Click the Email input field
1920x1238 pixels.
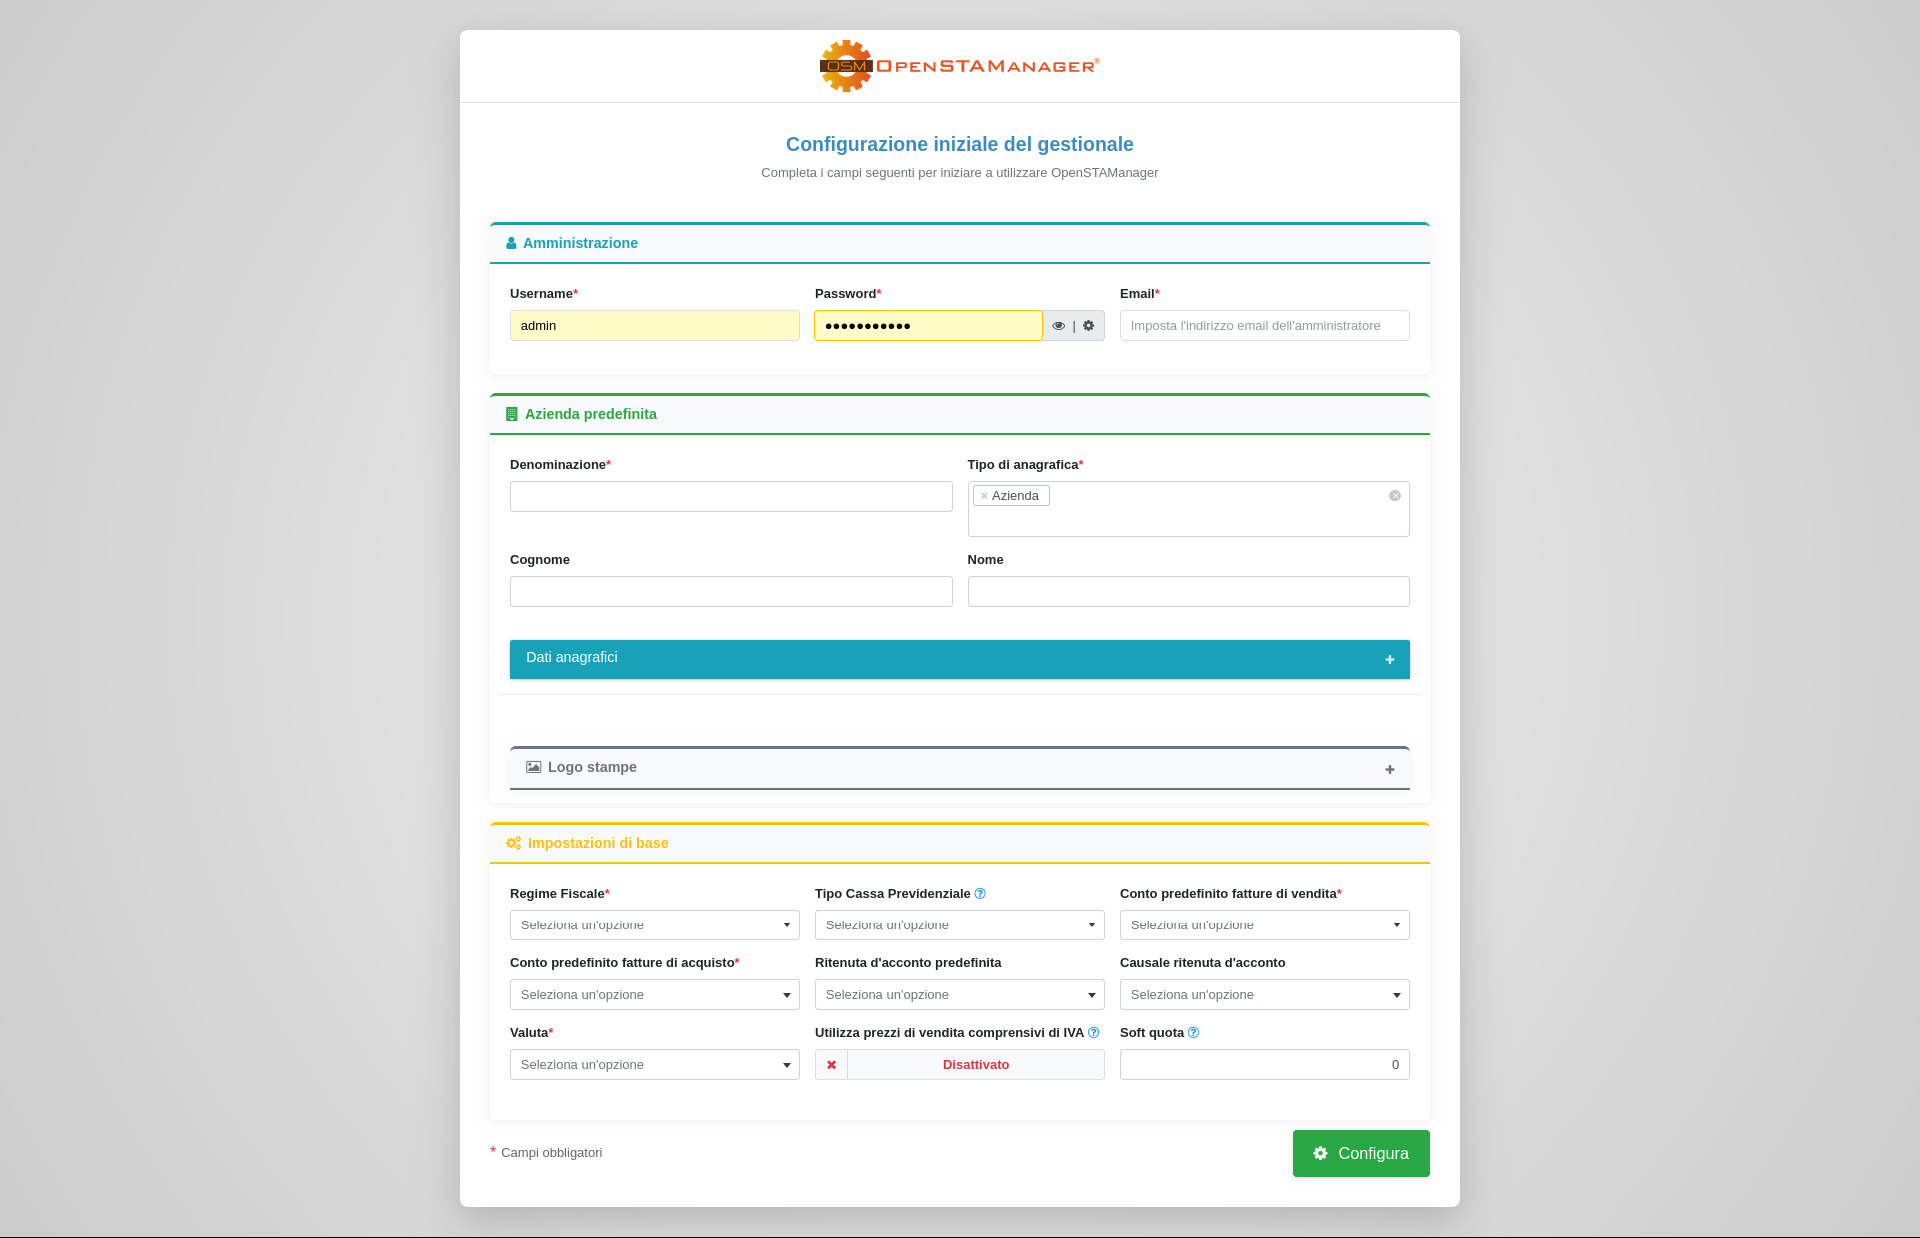pos(1264,326)
